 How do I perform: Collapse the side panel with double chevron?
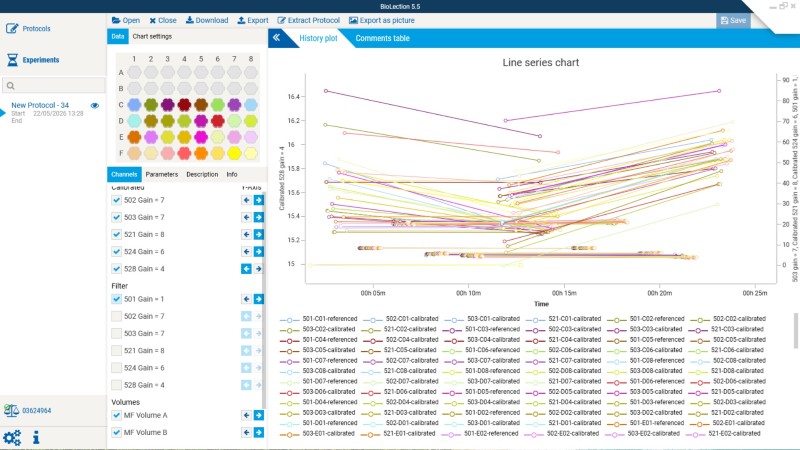click(276, 38)
